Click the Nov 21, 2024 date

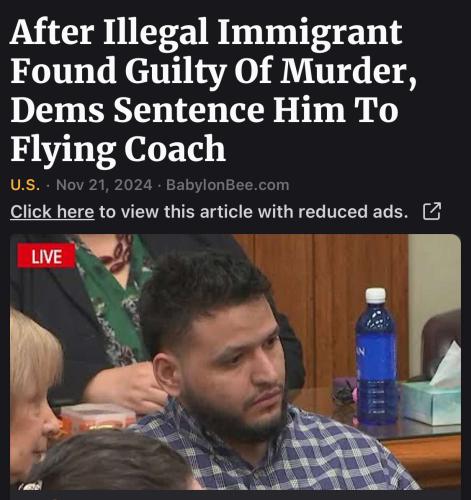[104, 185]
